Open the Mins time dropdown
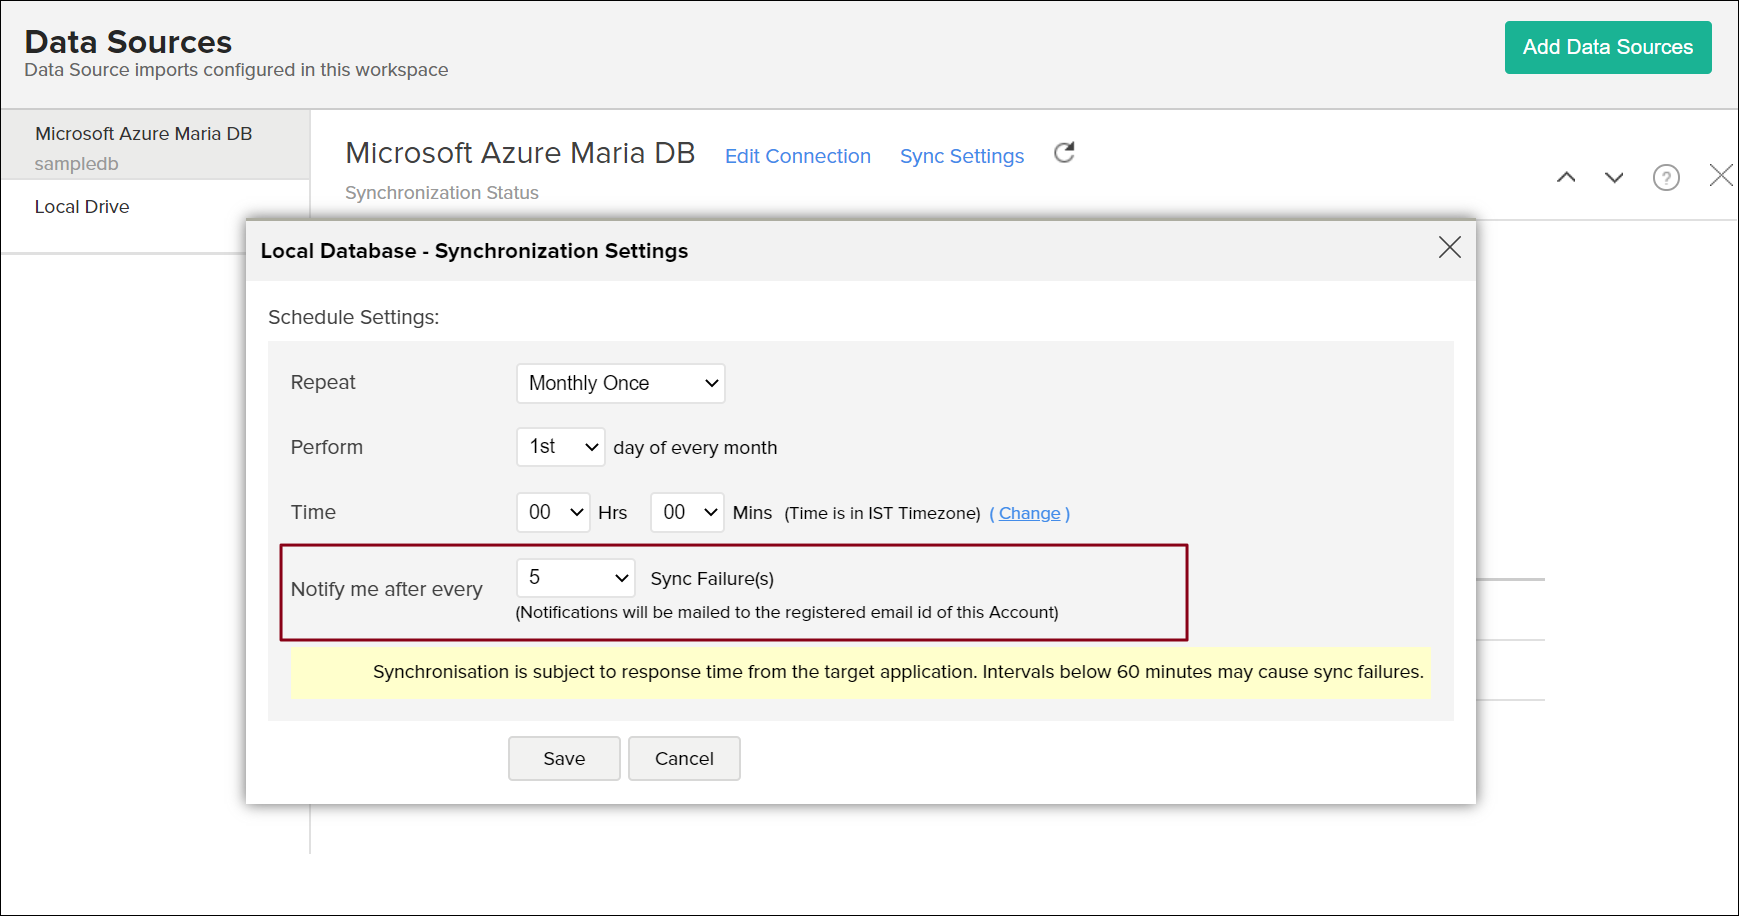Image resolution: width=1739 pixels, height=916 pixels. [x=687, y=512]
